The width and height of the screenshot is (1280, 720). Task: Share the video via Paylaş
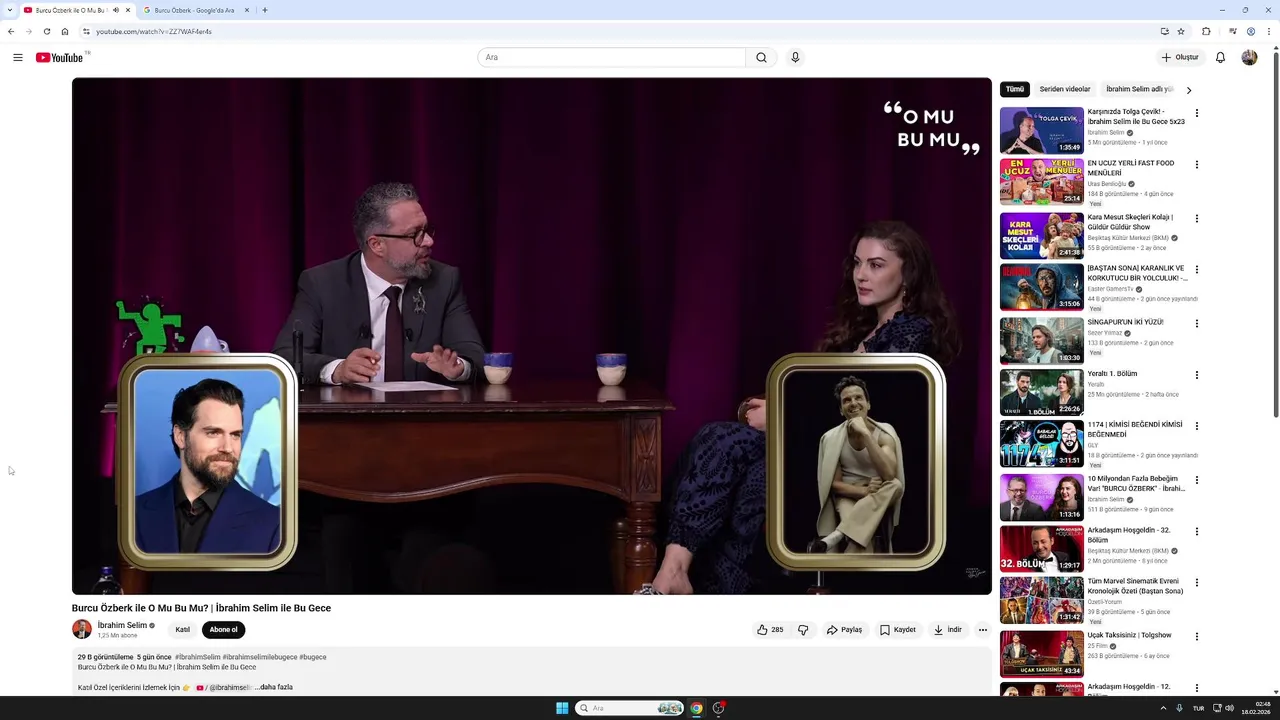pos(844,630)
